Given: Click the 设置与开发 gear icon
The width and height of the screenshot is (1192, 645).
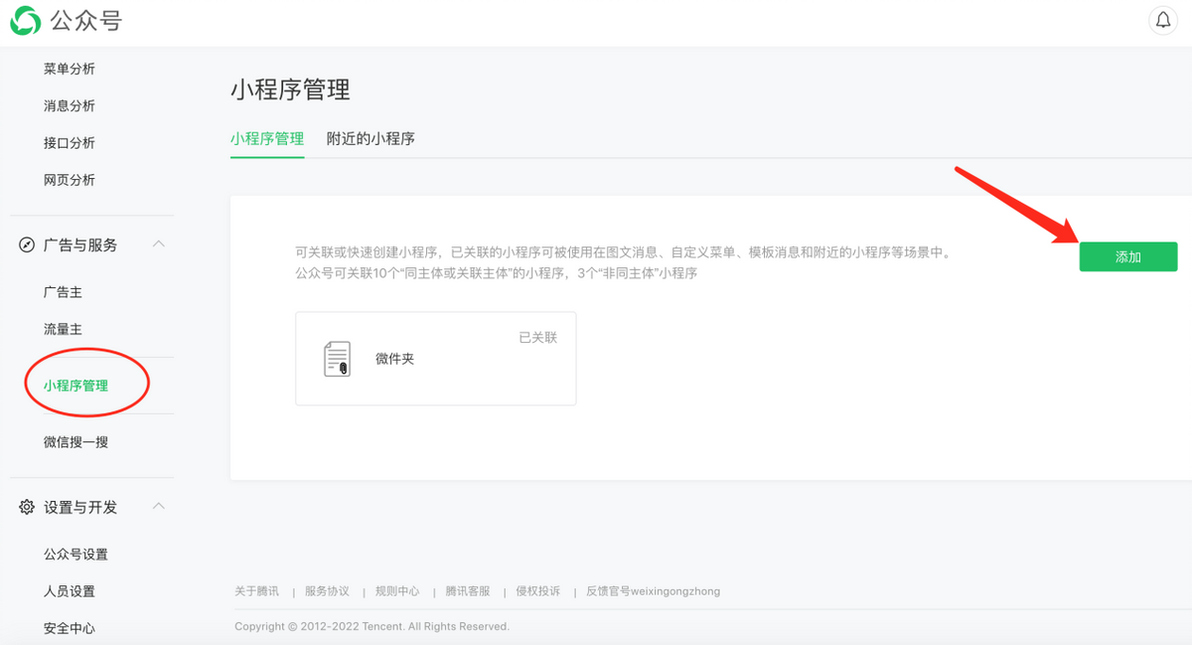Looking at the screenshot, I should click(27, 507).
